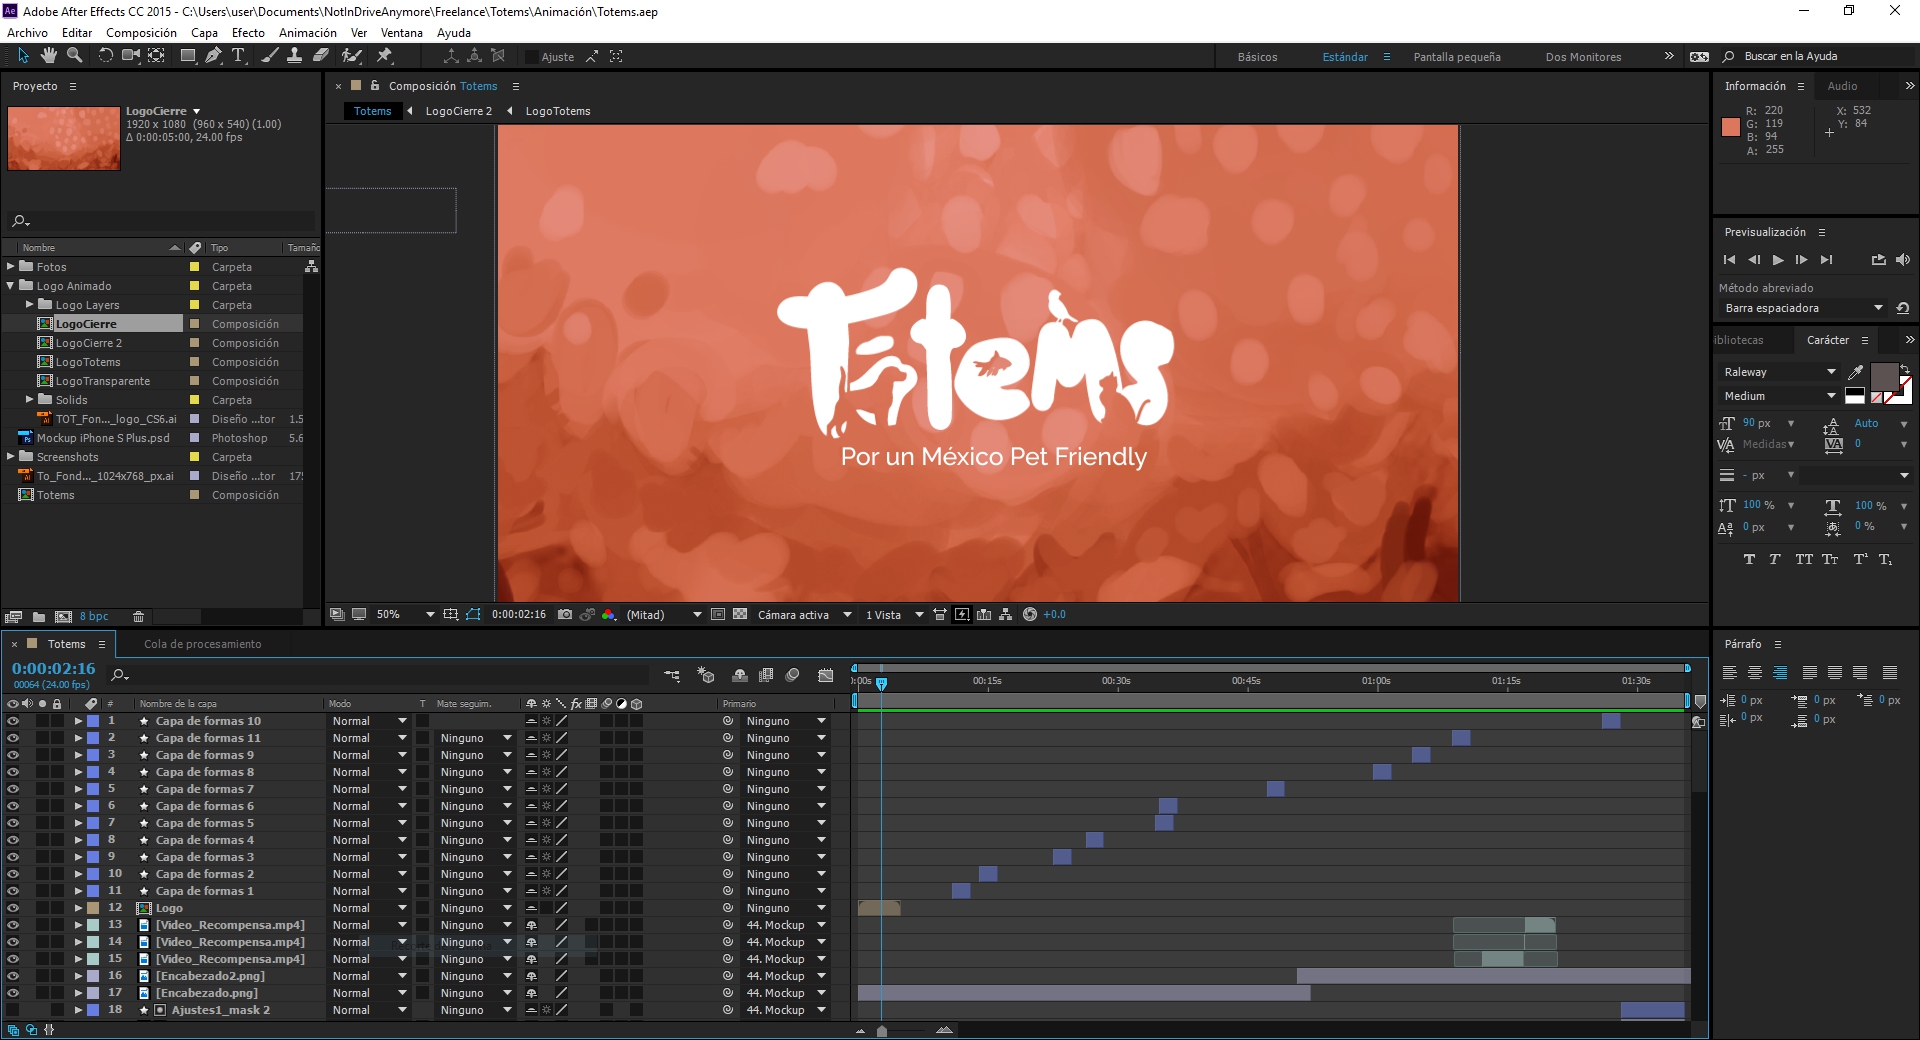1920x1040 pixels.
Task: Jump to the first frame
Action: pos(1729,260)
